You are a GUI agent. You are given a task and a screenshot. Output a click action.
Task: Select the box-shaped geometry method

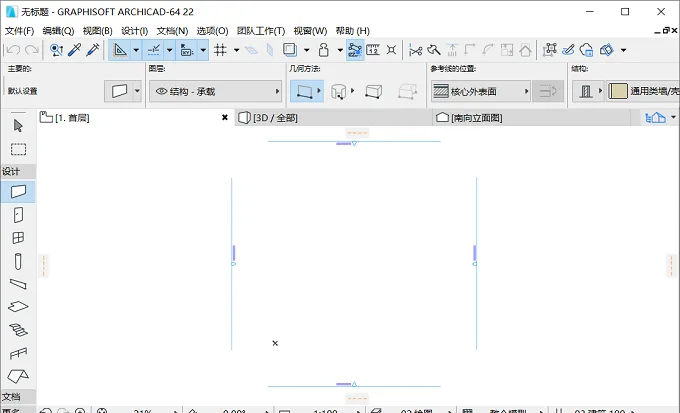[373, 92]
